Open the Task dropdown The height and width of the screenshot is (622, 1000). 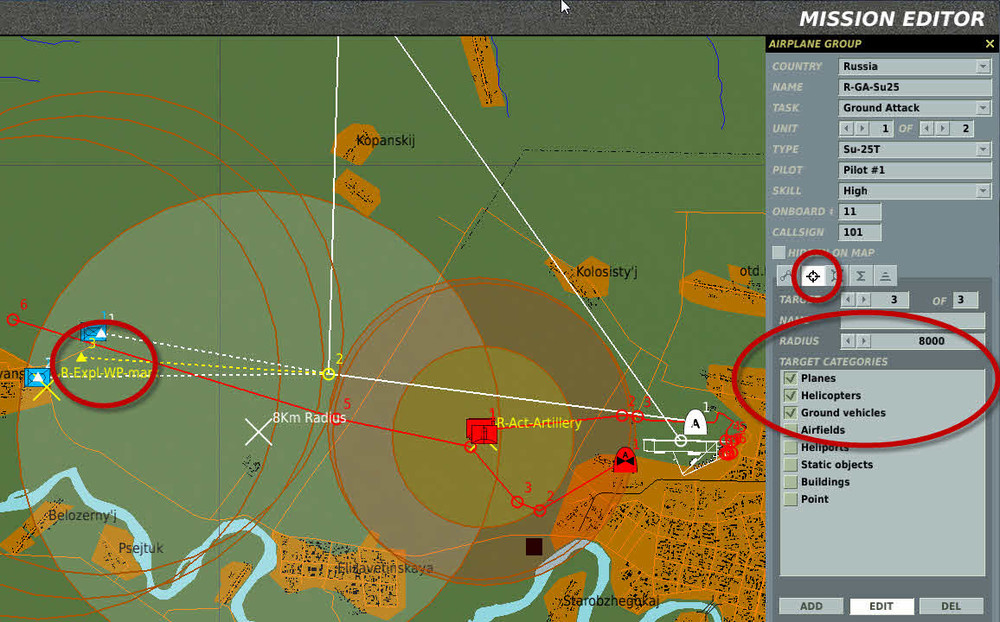983,107
